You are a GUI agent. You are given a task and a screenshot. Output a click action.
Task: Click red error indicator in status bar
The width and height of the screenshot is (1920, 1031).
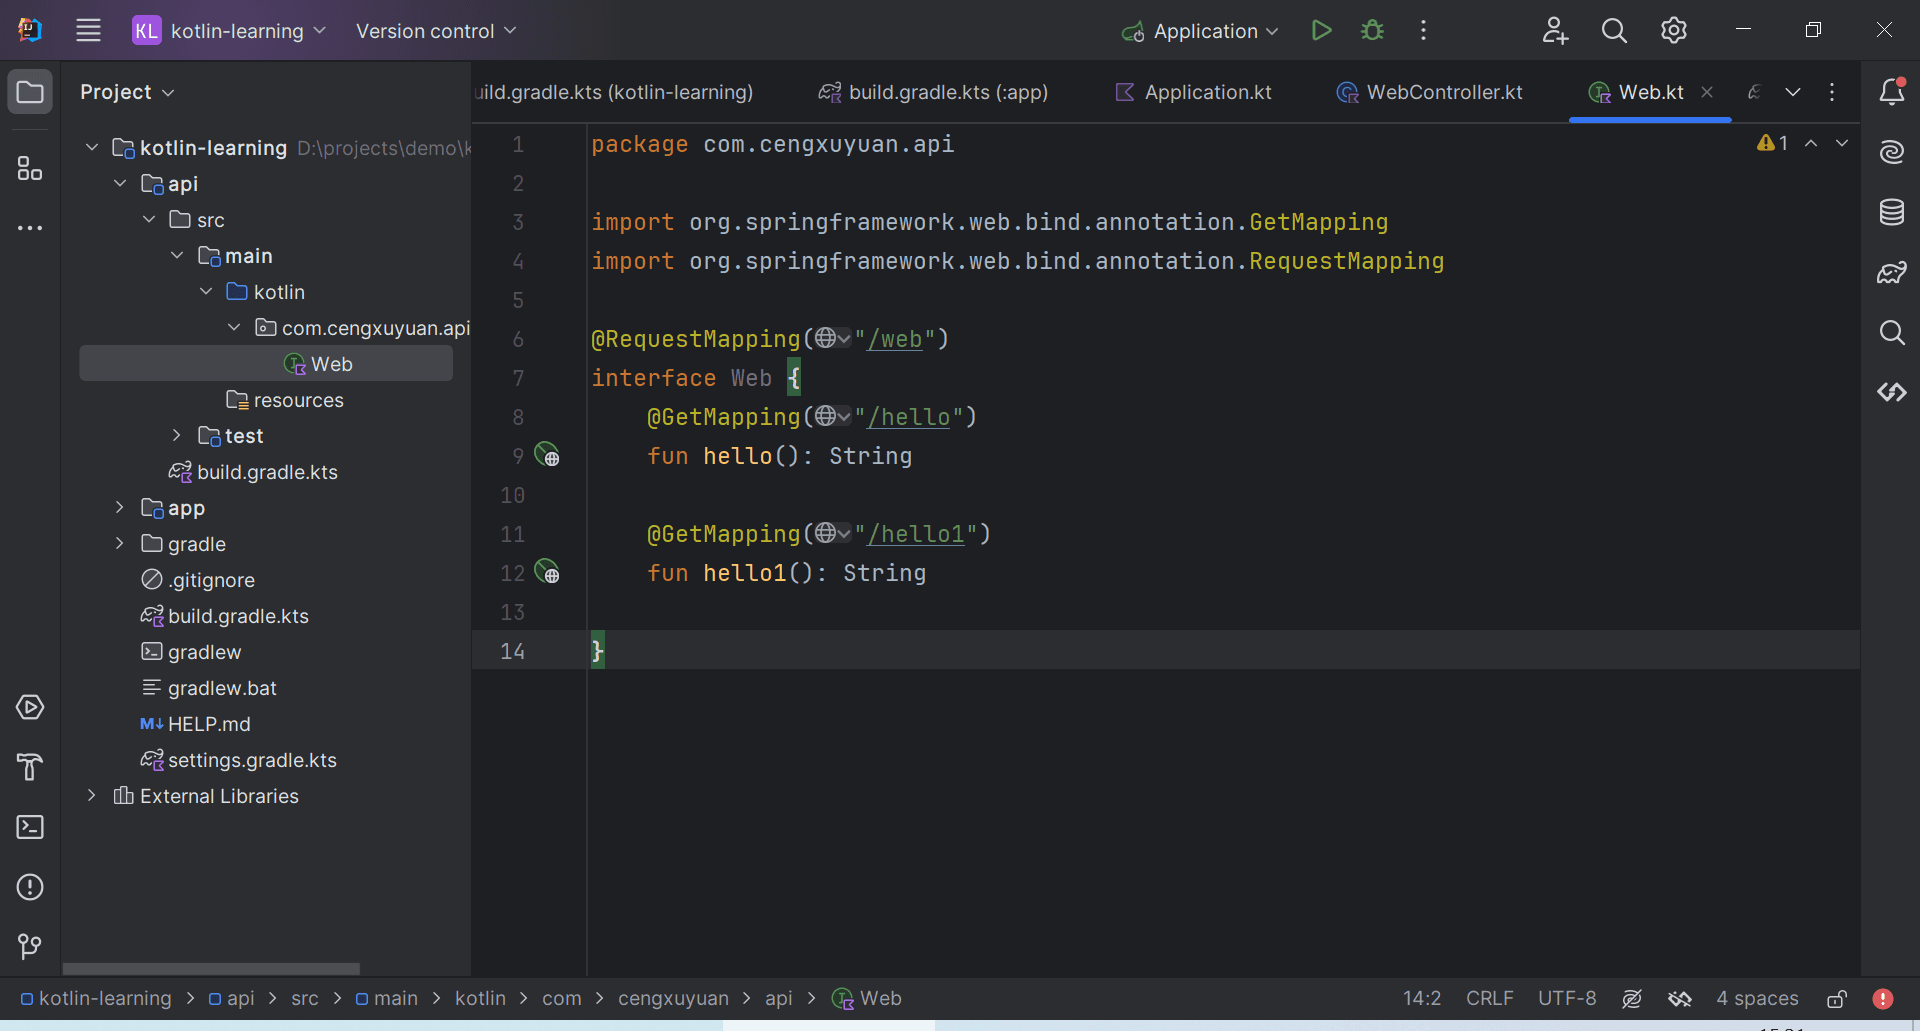point(1883,998)
